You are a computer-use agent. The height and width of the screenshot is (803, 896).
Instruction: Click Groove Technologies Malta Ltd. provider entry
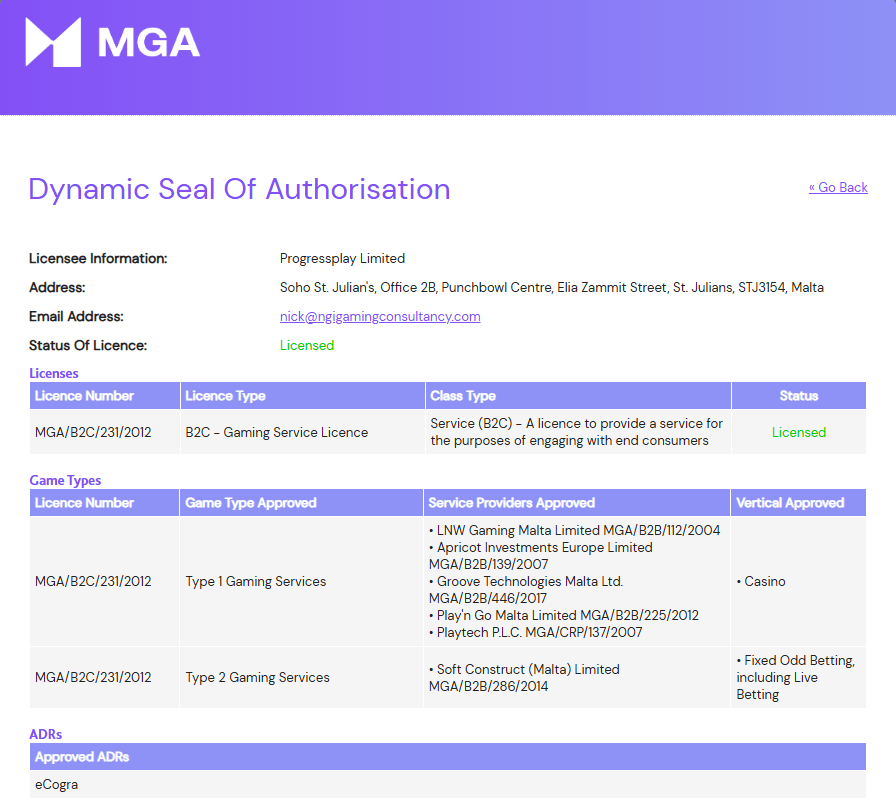pyautogui.click(x=526, y=590)
